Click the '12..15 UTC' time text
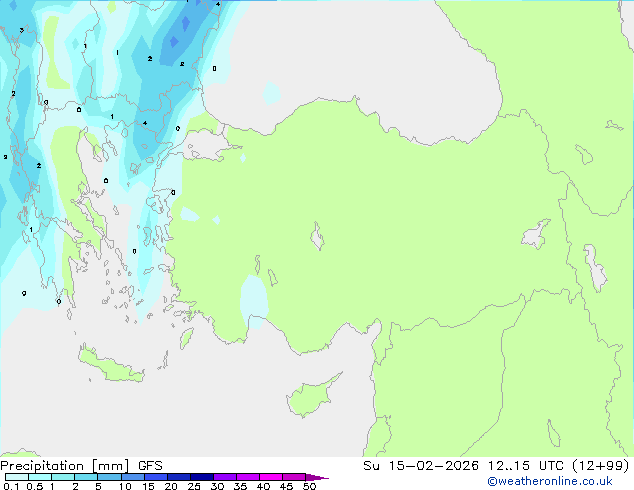Viewport: 634px width, 490px height. [525, 465]
